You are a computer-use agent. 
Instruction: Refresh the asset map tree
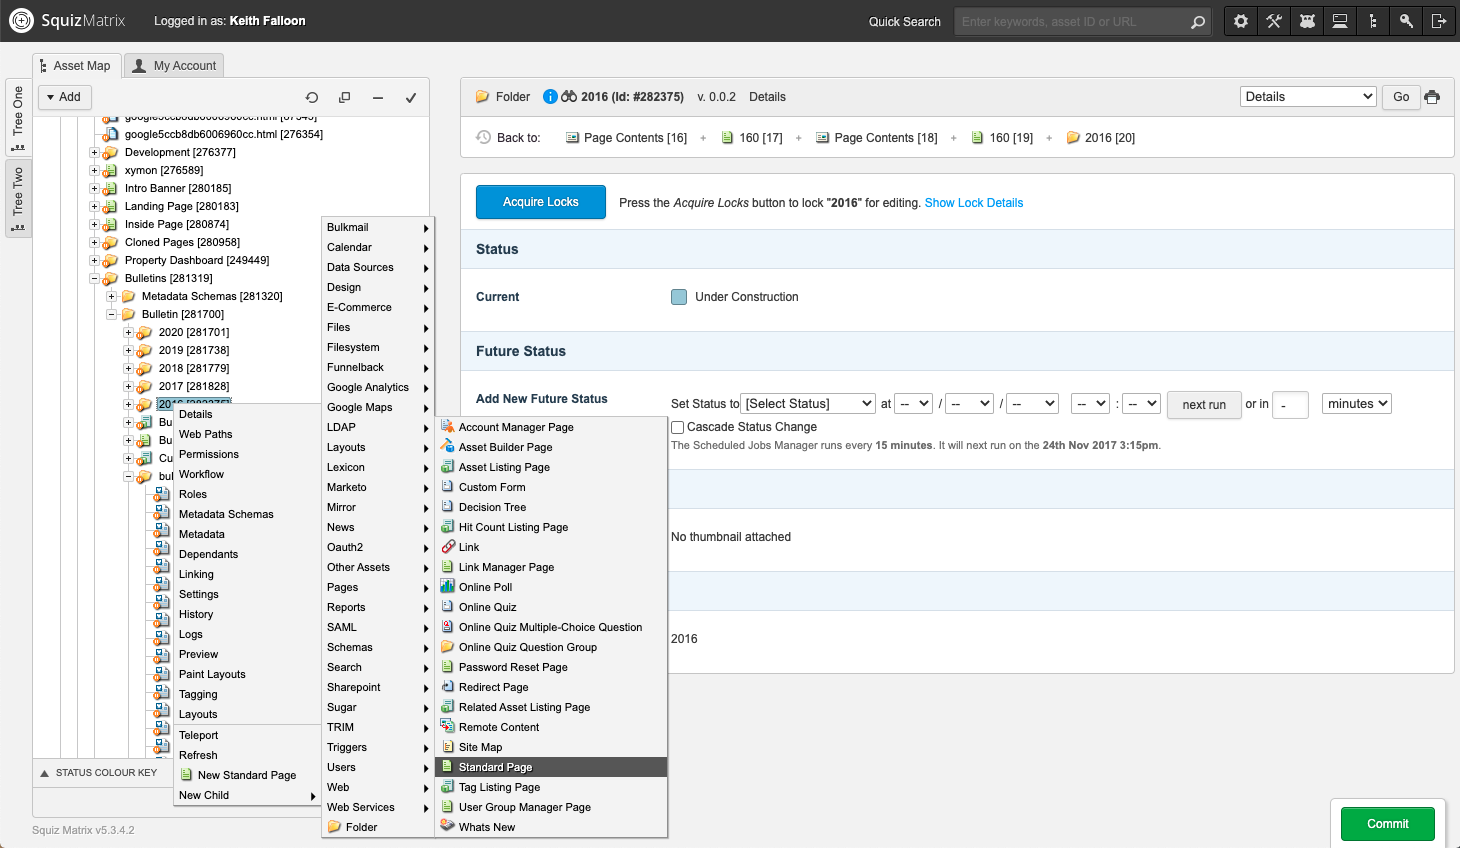(311, 97)
